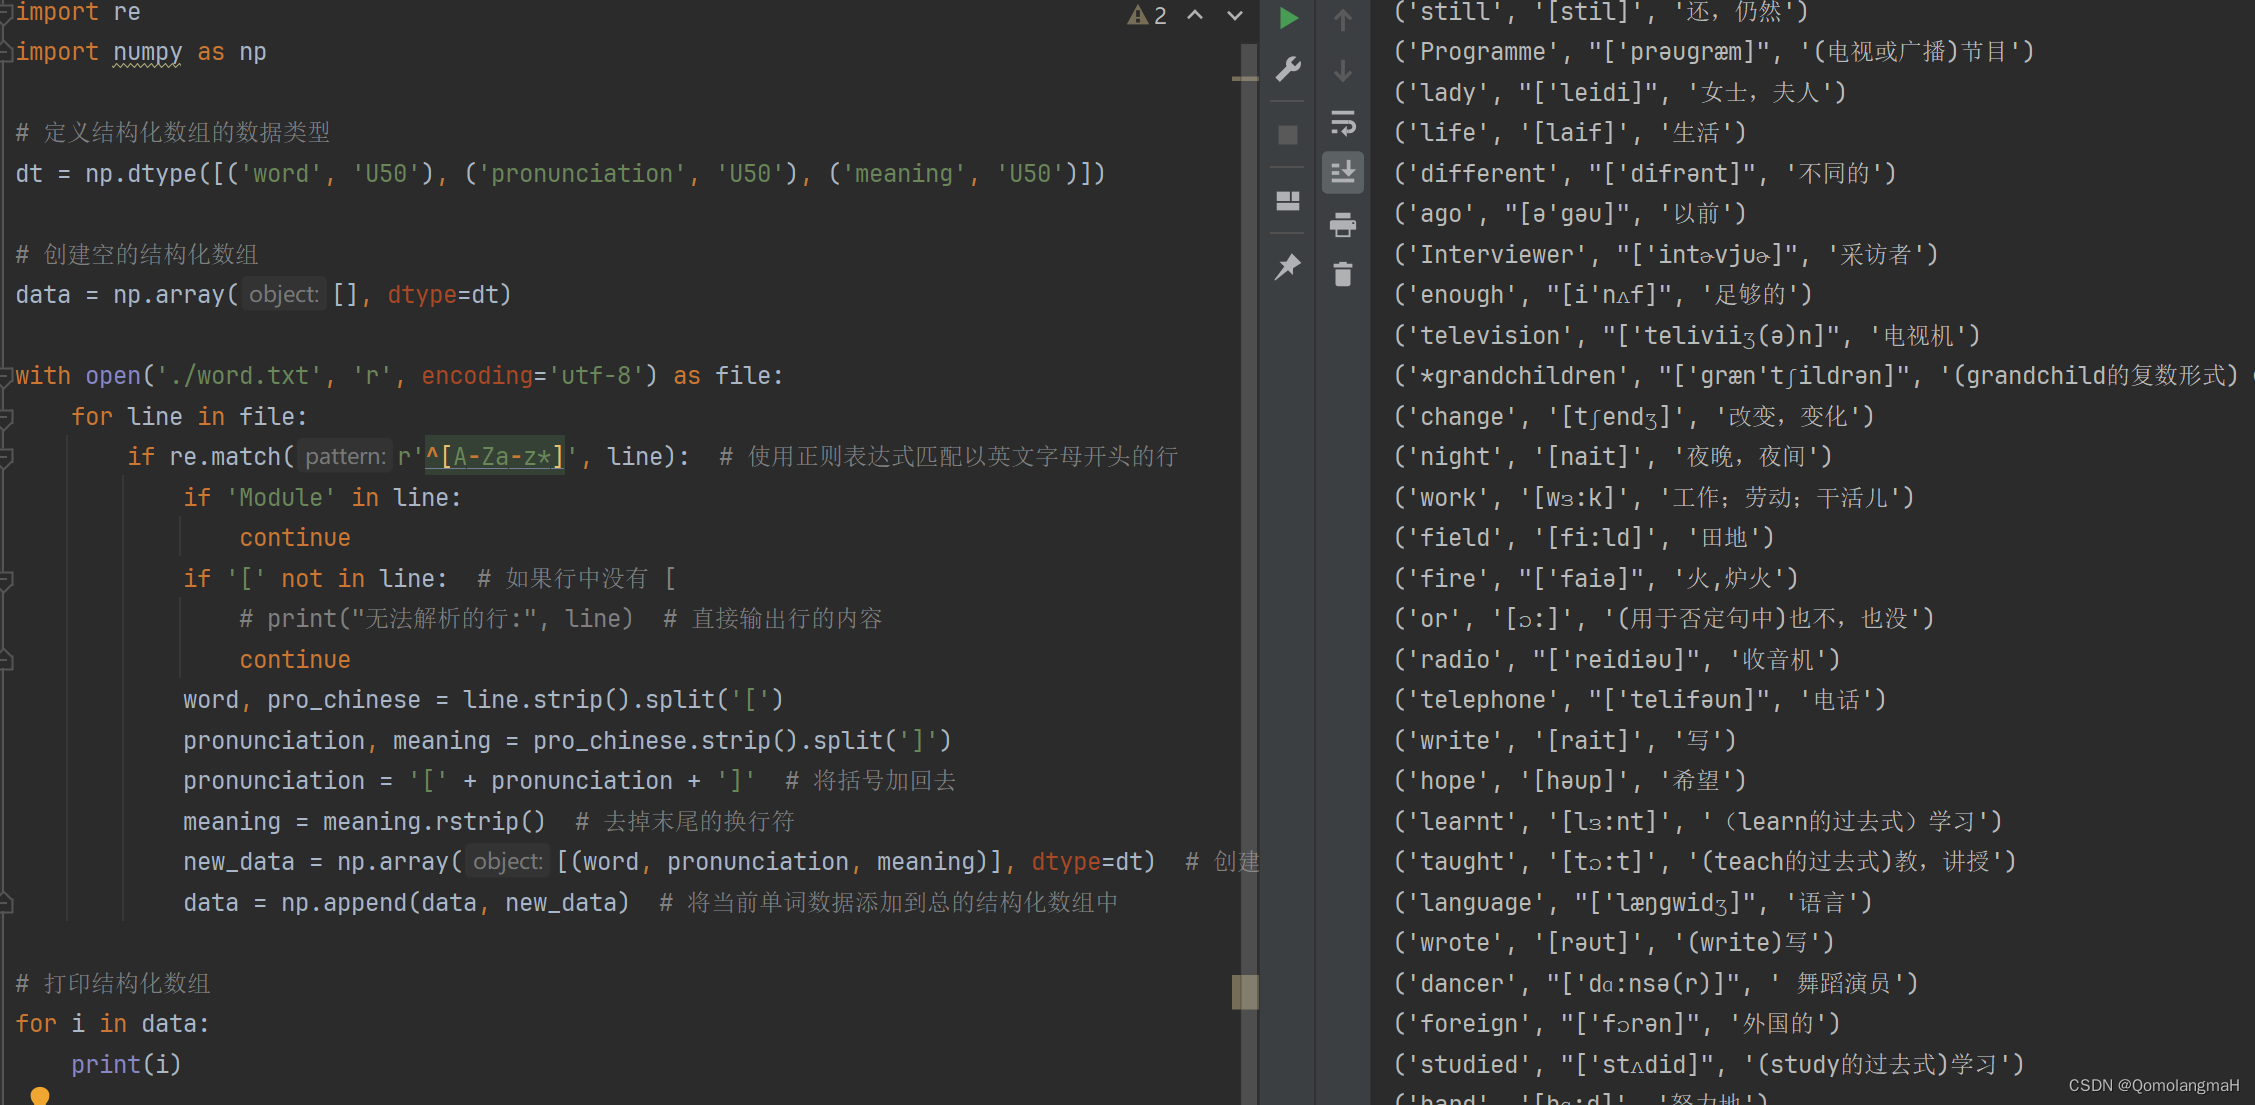Image resolution: width=2255 pixels, height=1105 pixels.
Task: Click the Delete/trash icon
Action: [x=1342, y=273]
